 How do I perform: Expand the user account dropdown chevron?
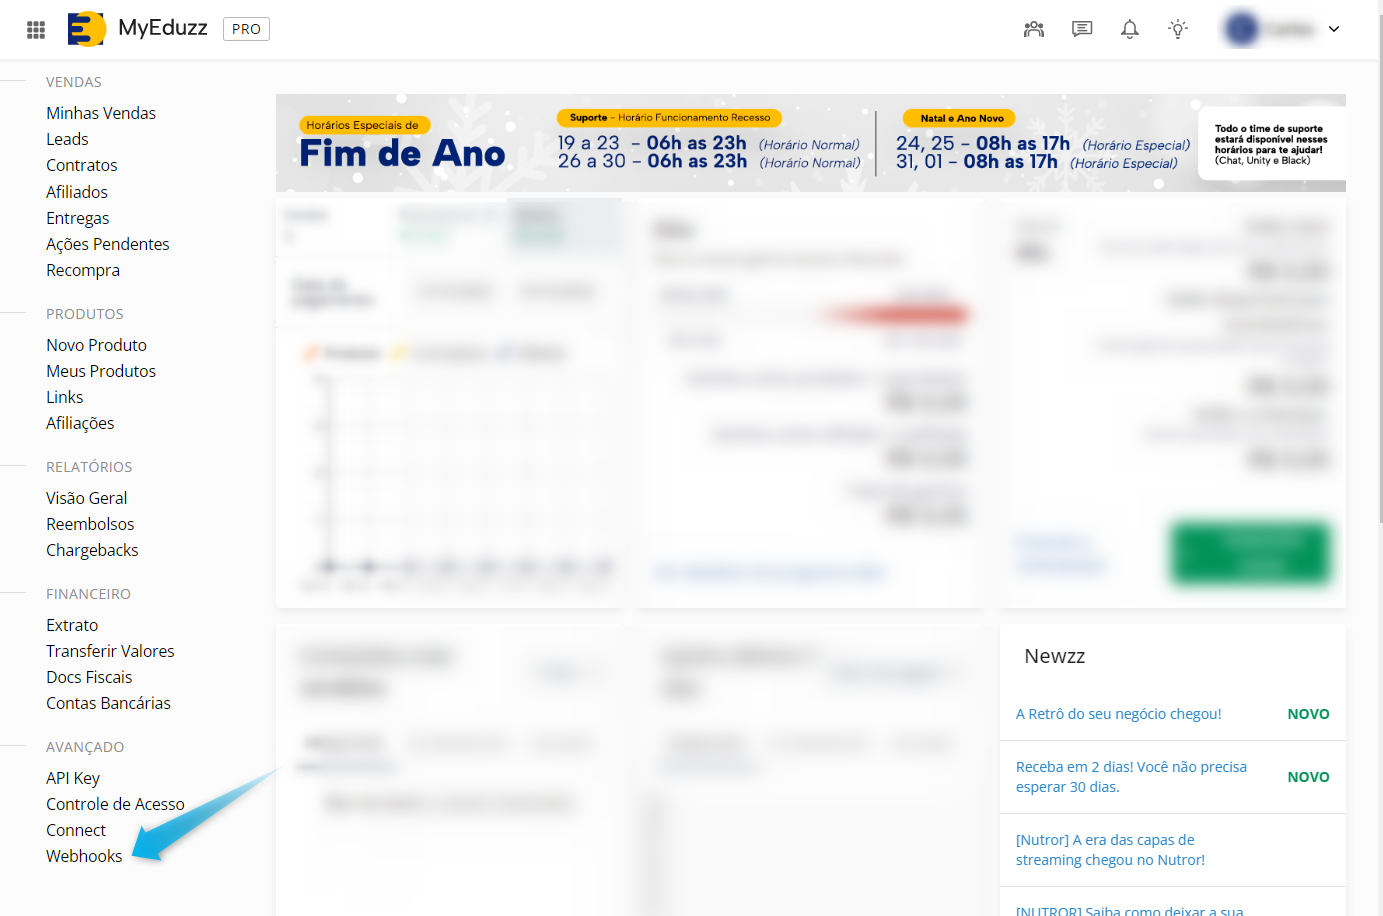tap(1334, 29)
